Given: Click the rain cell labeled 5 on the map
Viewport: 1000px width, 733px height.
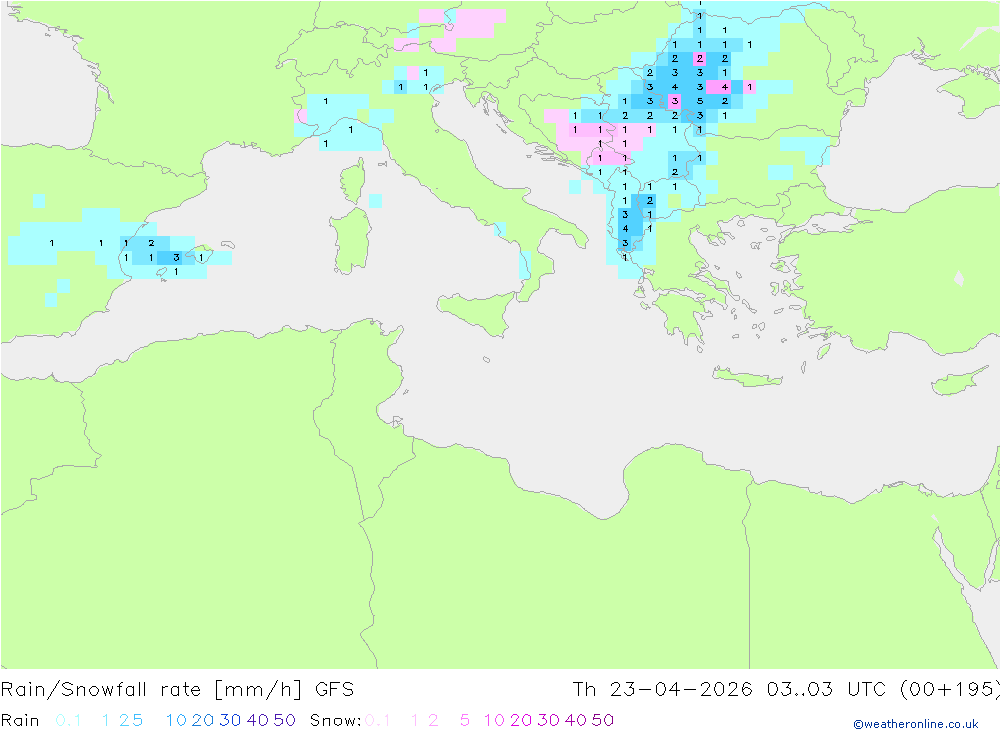Looking at the screenshot, I should click(x=700, y=101).
